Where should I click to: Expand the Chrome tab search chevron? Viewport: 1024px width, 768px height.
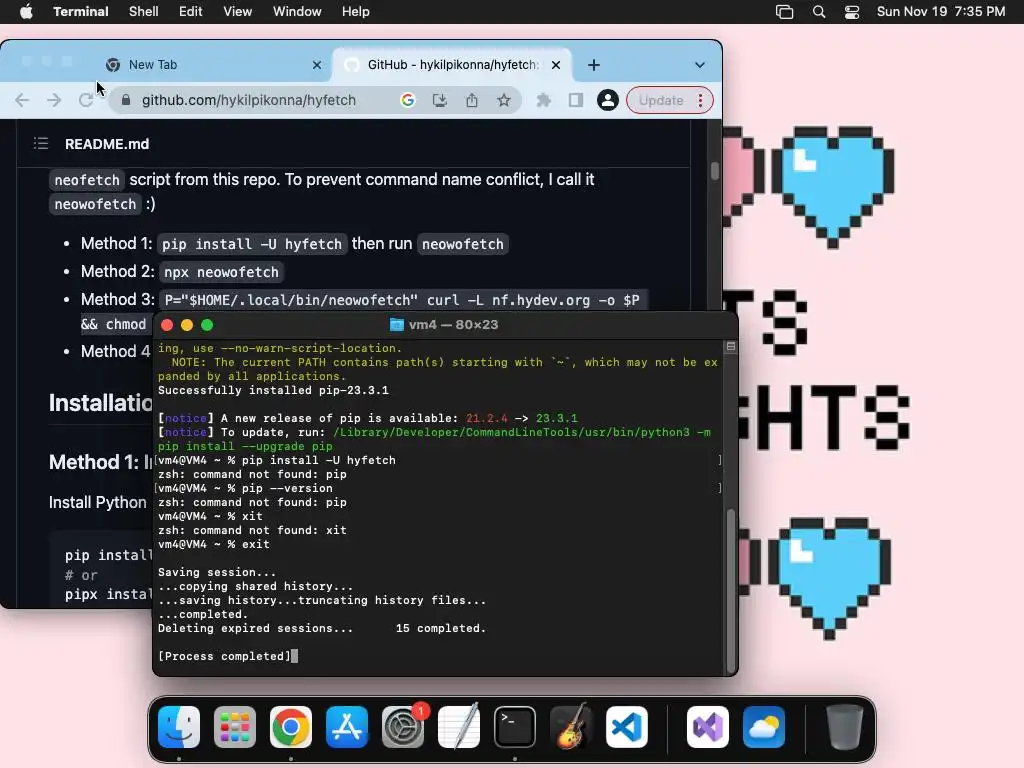pos(699,65)
